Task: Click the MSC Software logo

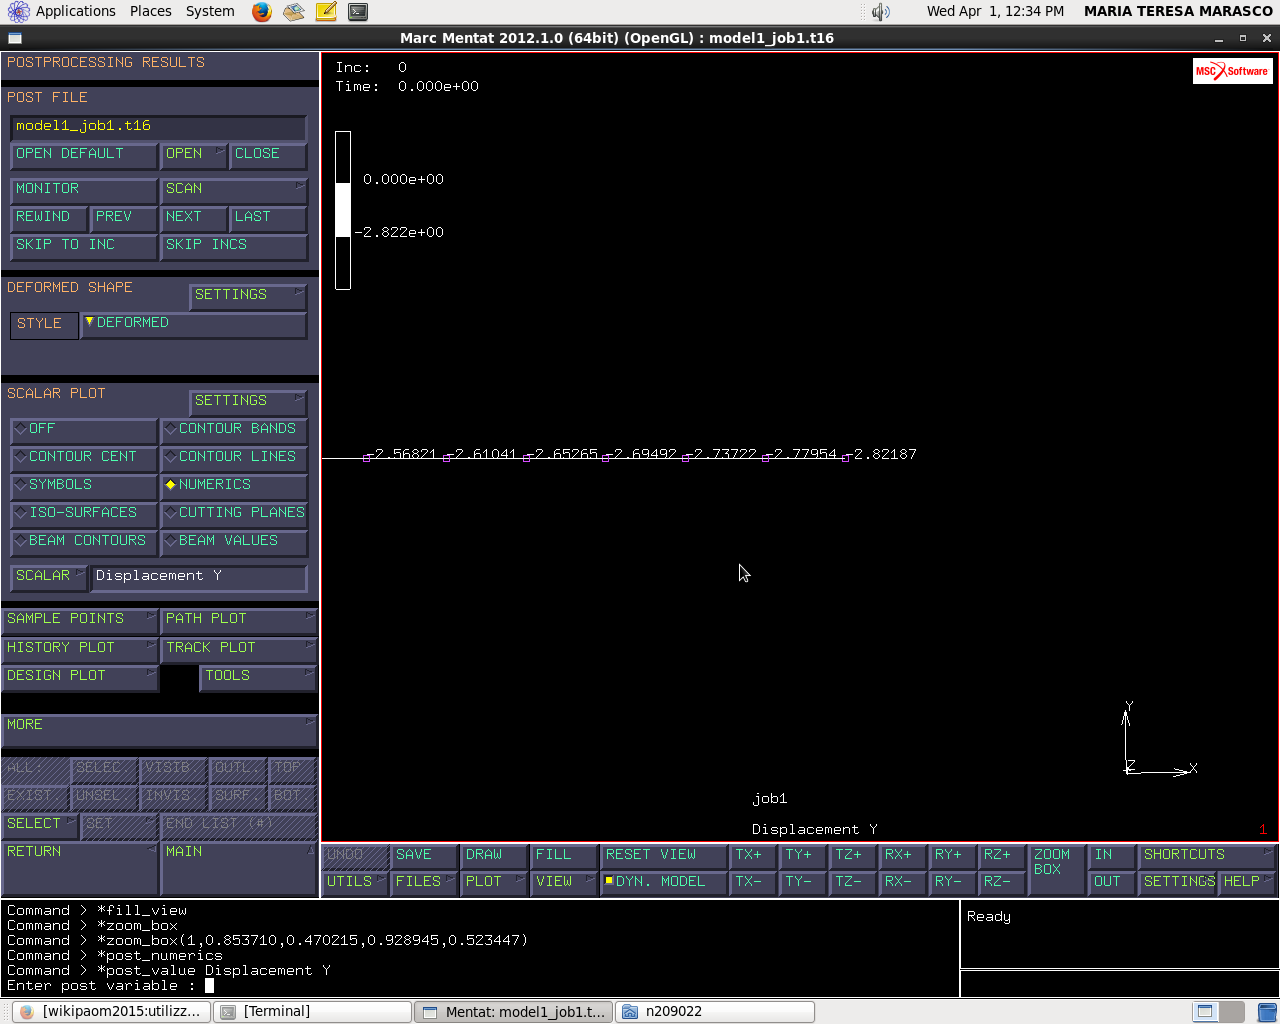Action: click(1233, 71)
